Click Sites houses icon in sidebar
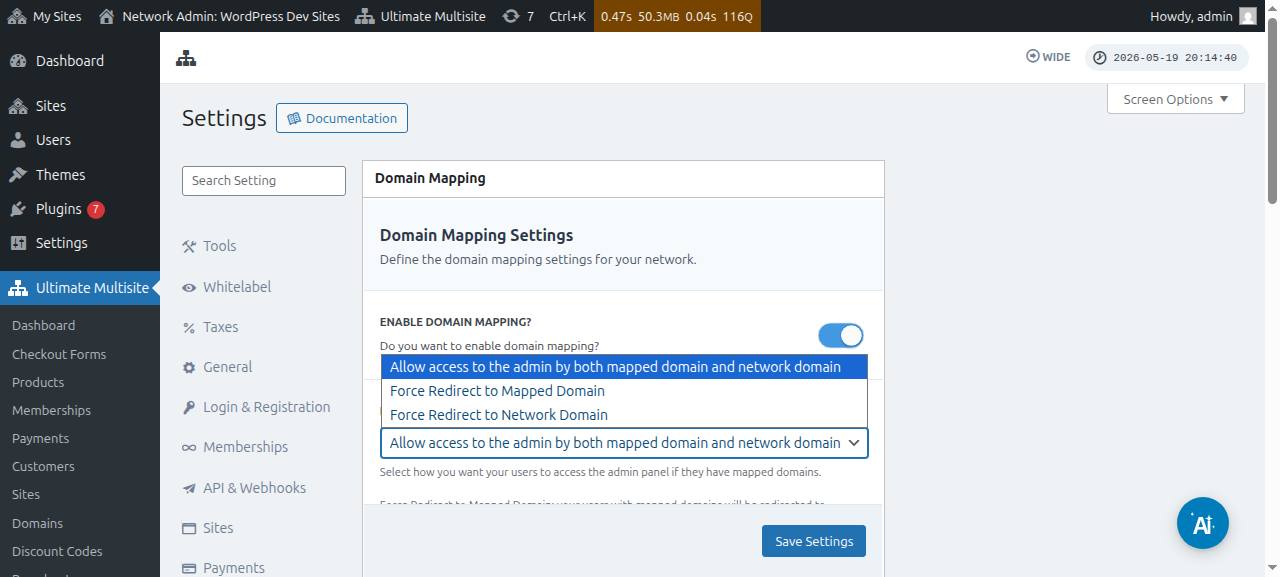Image resolution: width=1280 pixels, height=577 pixels. (18, 106)
